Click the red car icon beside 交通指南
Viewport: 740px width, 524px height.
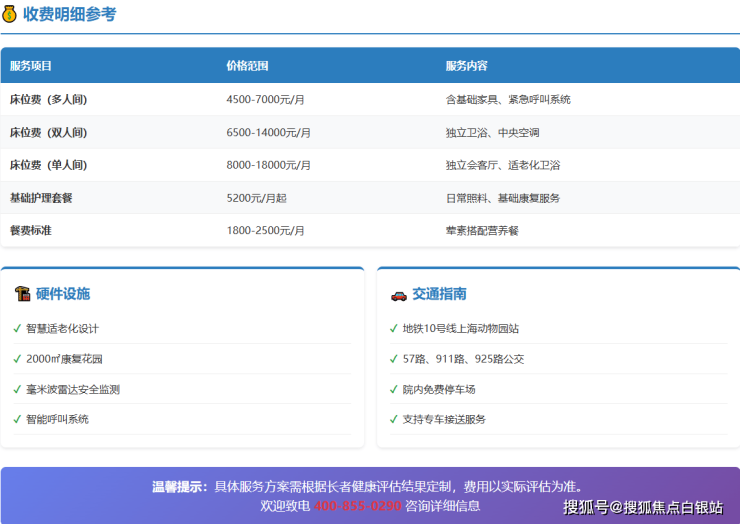pos(398,294)
